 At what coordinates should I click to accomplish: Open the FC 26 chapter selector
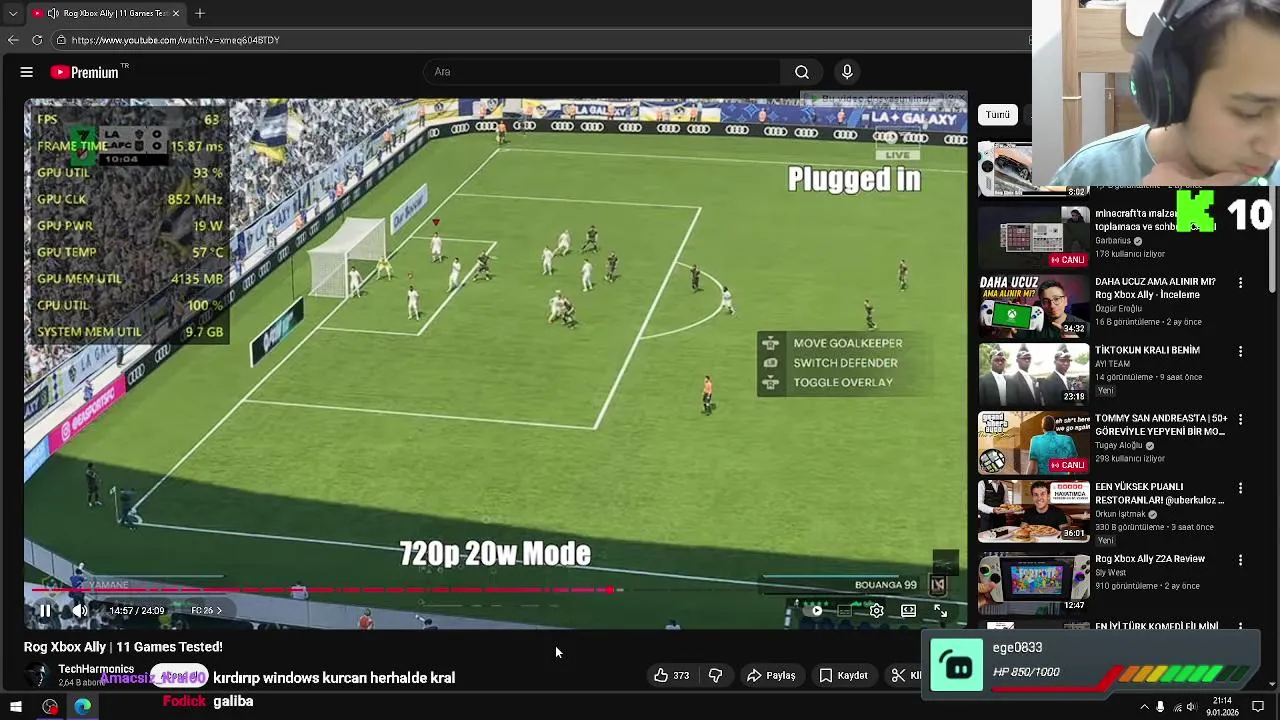206,610
